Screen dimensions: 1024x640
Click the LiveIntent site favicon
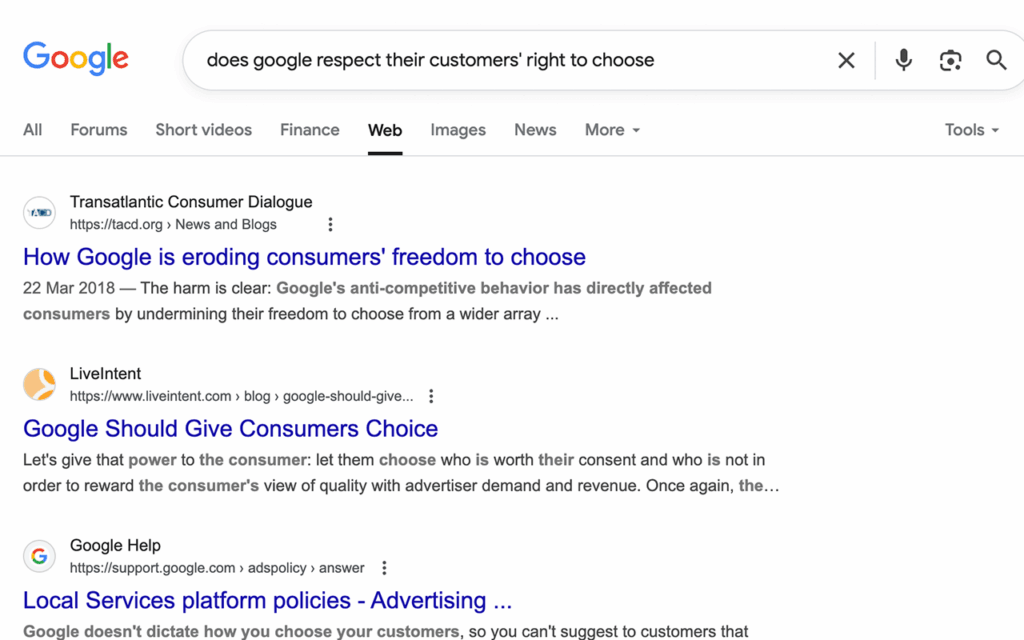[x=39, y=385]
